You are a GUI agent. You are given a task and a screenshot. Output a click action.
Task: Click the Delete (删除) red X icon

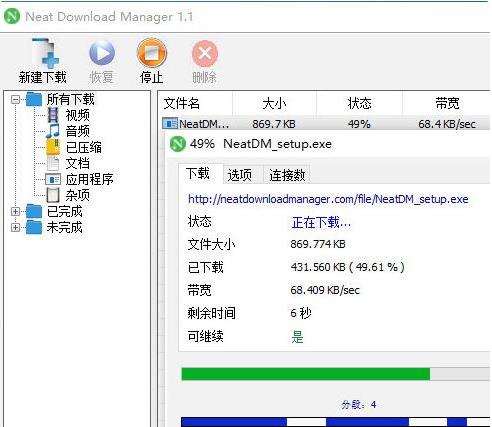[205, 53]
